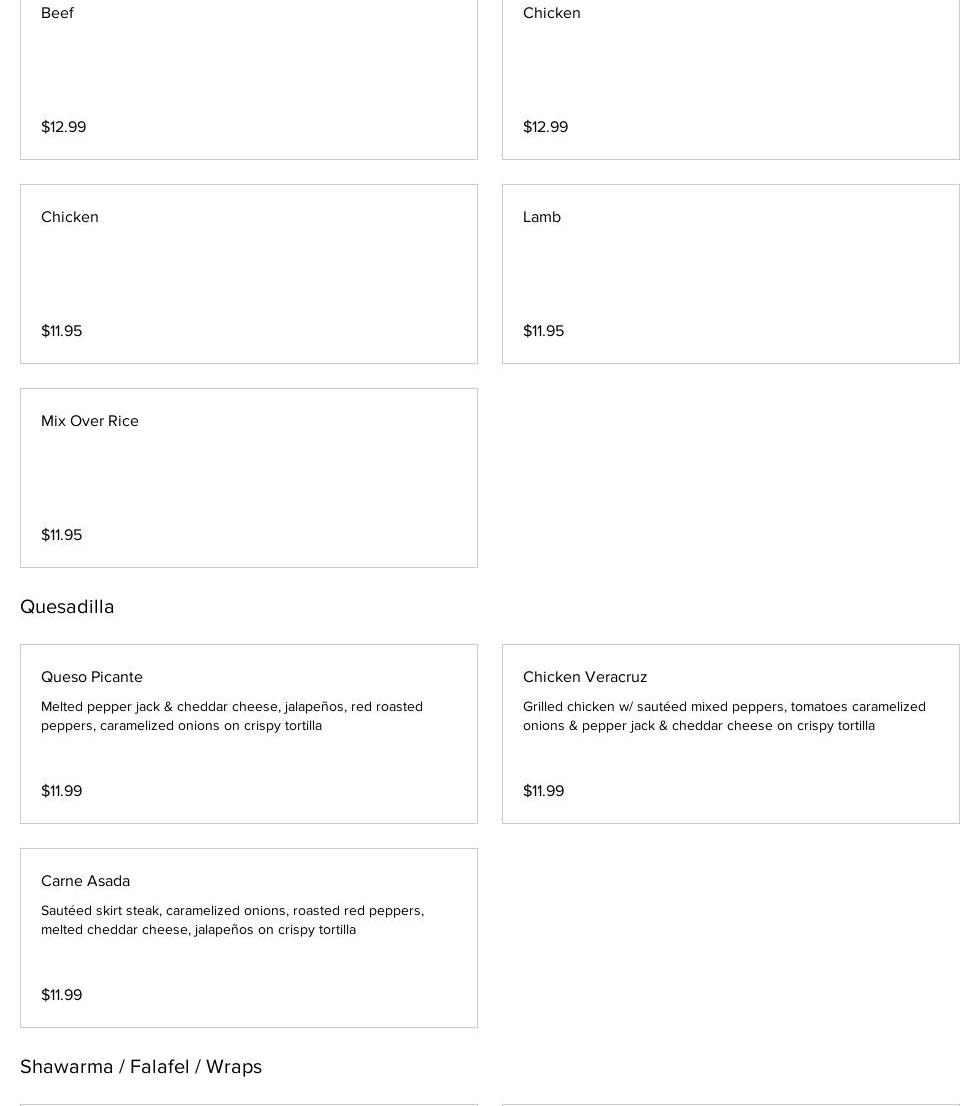965x1106 pixels.
Task: Click the Beef $12.99 price
Action: (64, 127)
